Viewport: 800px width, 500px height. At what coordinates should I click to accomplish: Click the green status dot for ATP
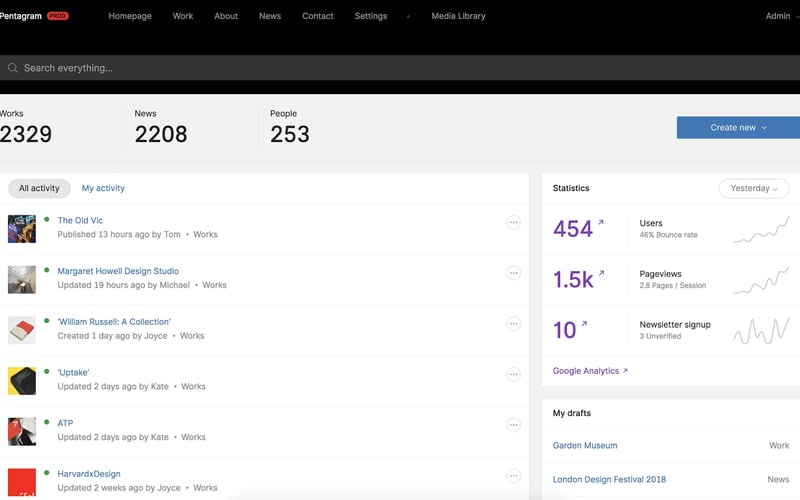click(x=46, y=422)
